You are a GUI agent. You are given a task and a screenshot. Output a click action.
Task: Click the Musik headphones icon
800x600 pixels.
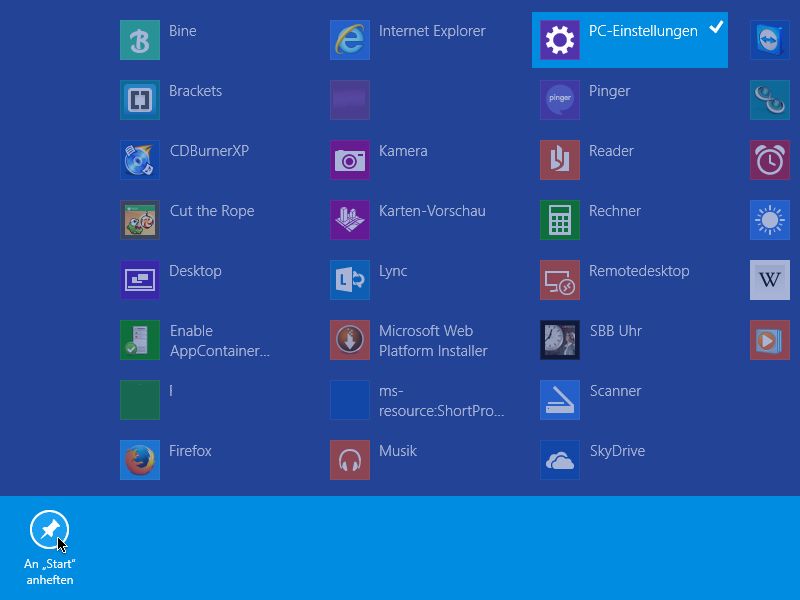click(x=350, y=460)
